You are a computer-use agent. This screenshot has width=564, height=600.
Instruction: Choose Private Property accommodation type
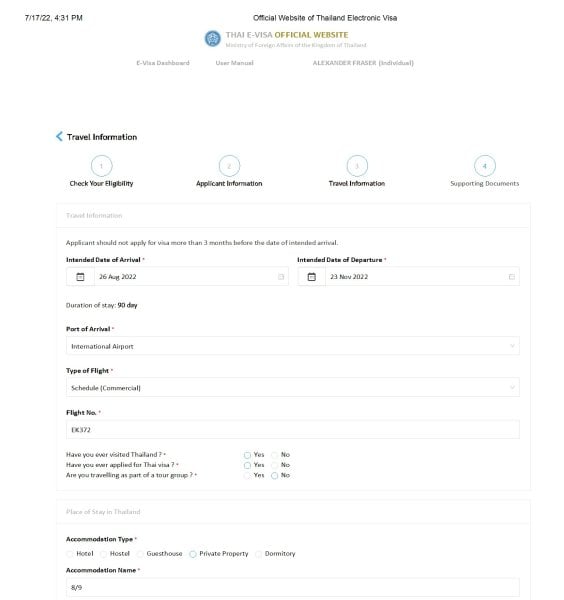click(x=193, y=554)
